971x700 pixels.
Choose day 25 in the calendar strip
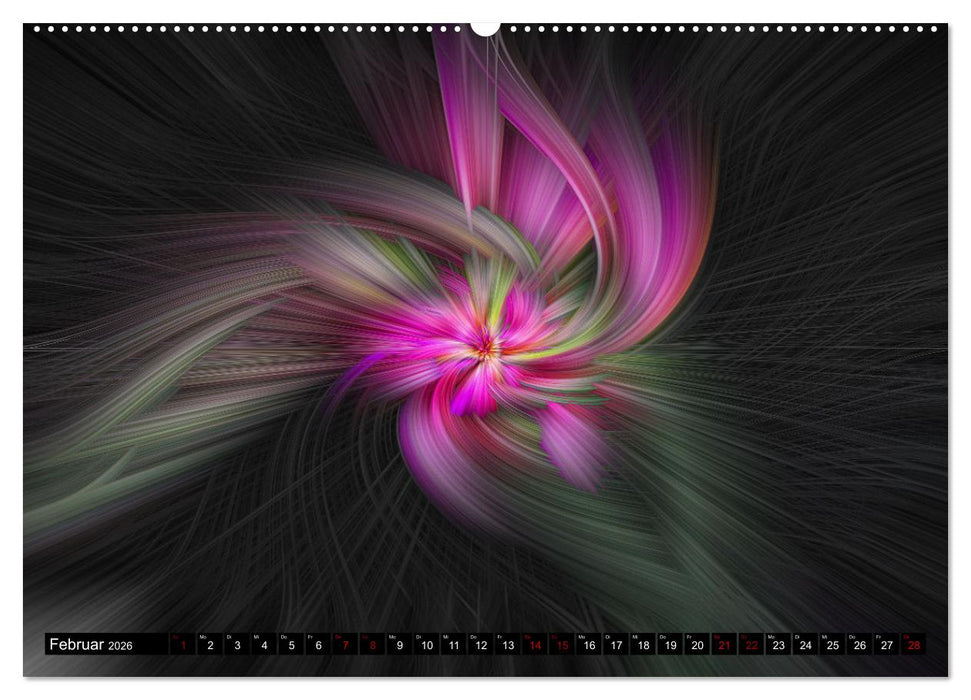832,645
